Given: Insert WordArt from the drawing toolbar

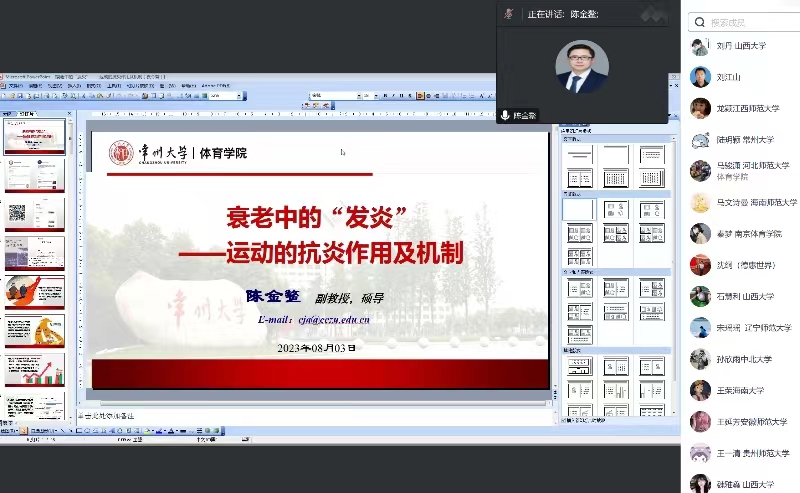Looking at the screenshot, I should point(112,431).
